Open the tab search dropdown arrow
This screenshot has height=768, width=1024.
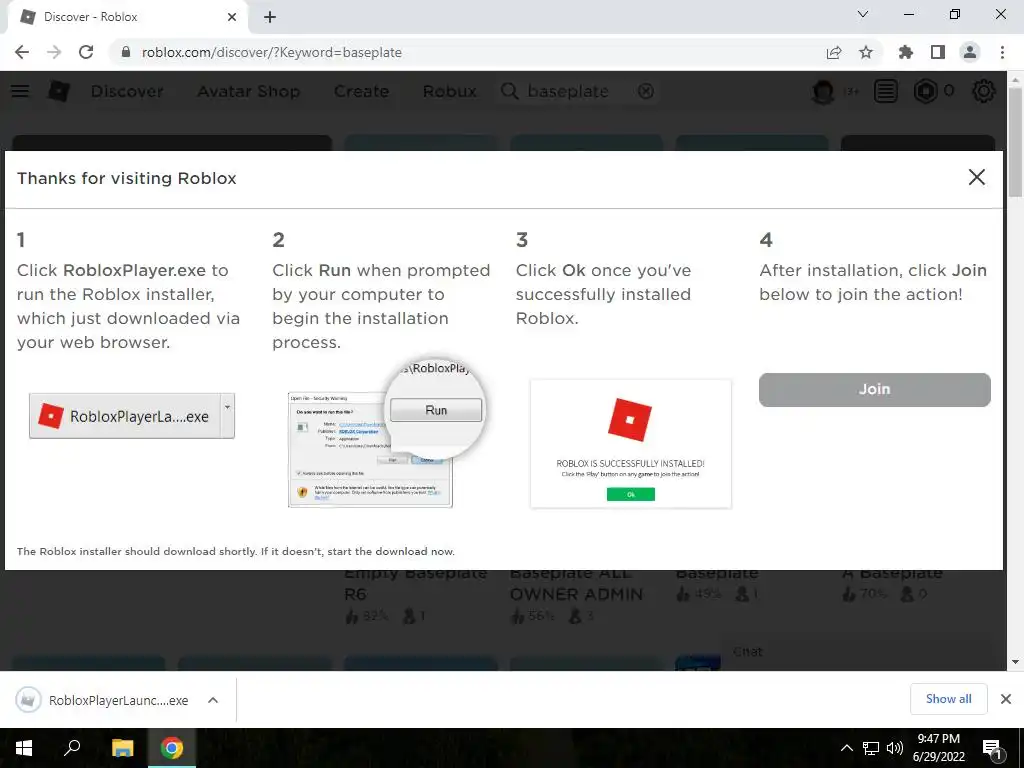[863, 14]
